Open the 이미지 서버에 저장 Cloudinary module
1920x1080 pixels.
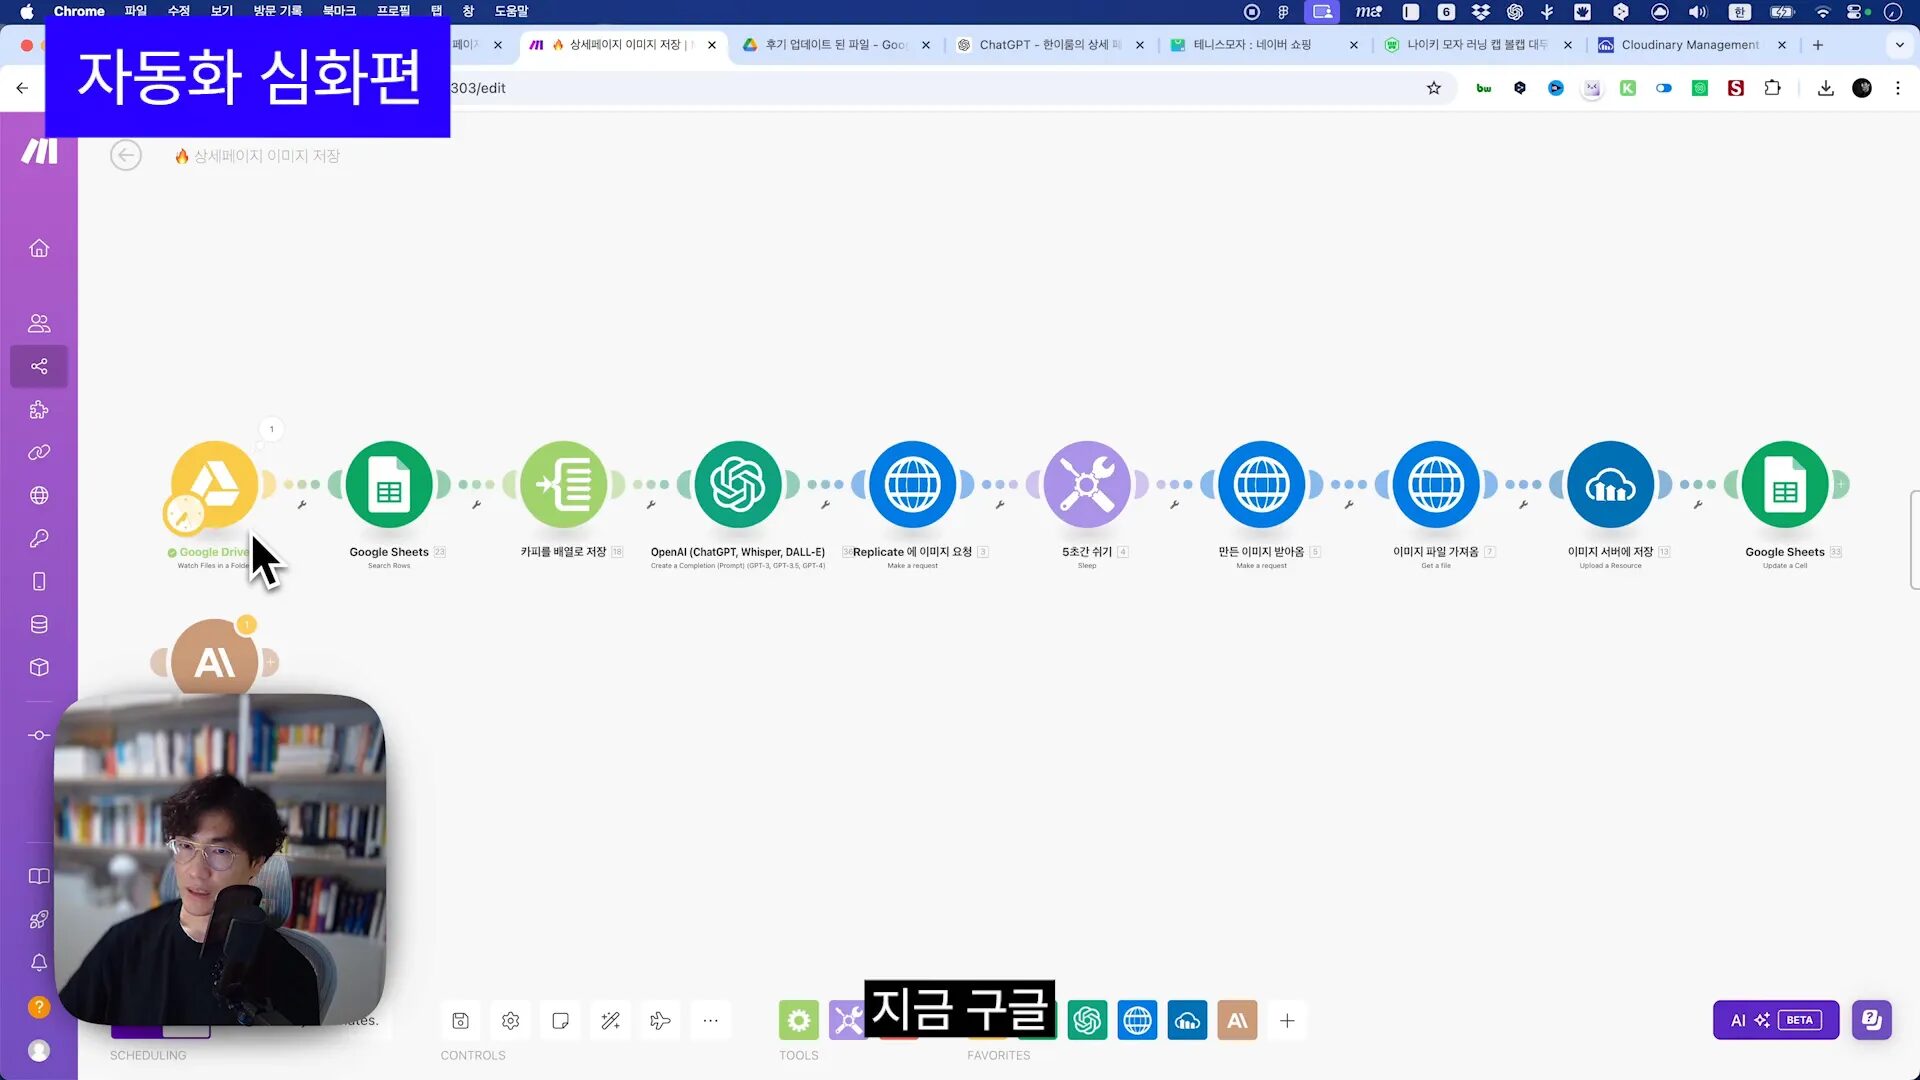[x=1610, y=484]
